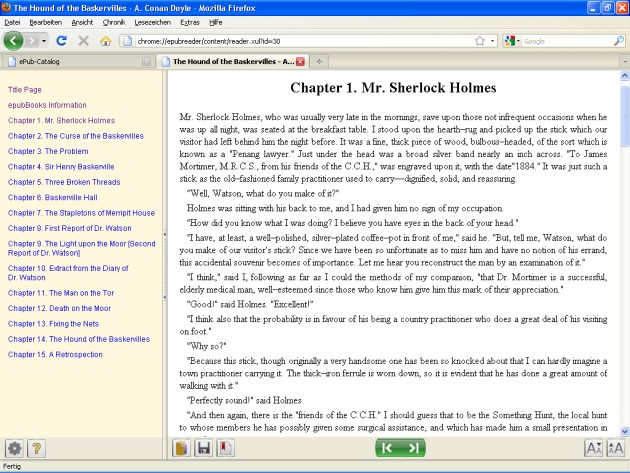Open EPUBReader help question mark
The height and width of the screenshot is (473, 630).
click(x=36, y=448)
